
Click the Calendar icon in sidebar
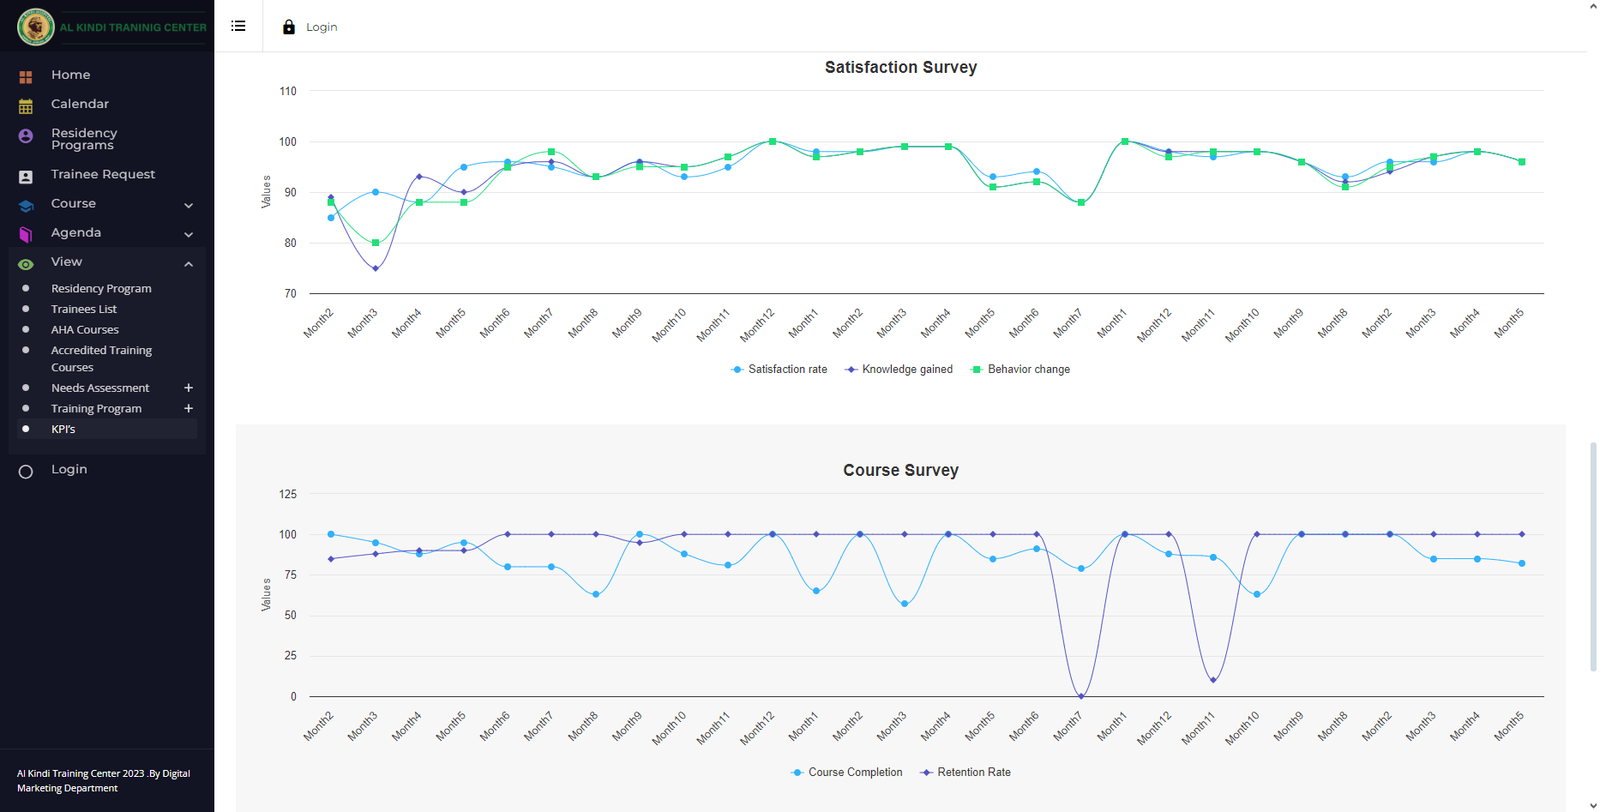pos(26,105)
